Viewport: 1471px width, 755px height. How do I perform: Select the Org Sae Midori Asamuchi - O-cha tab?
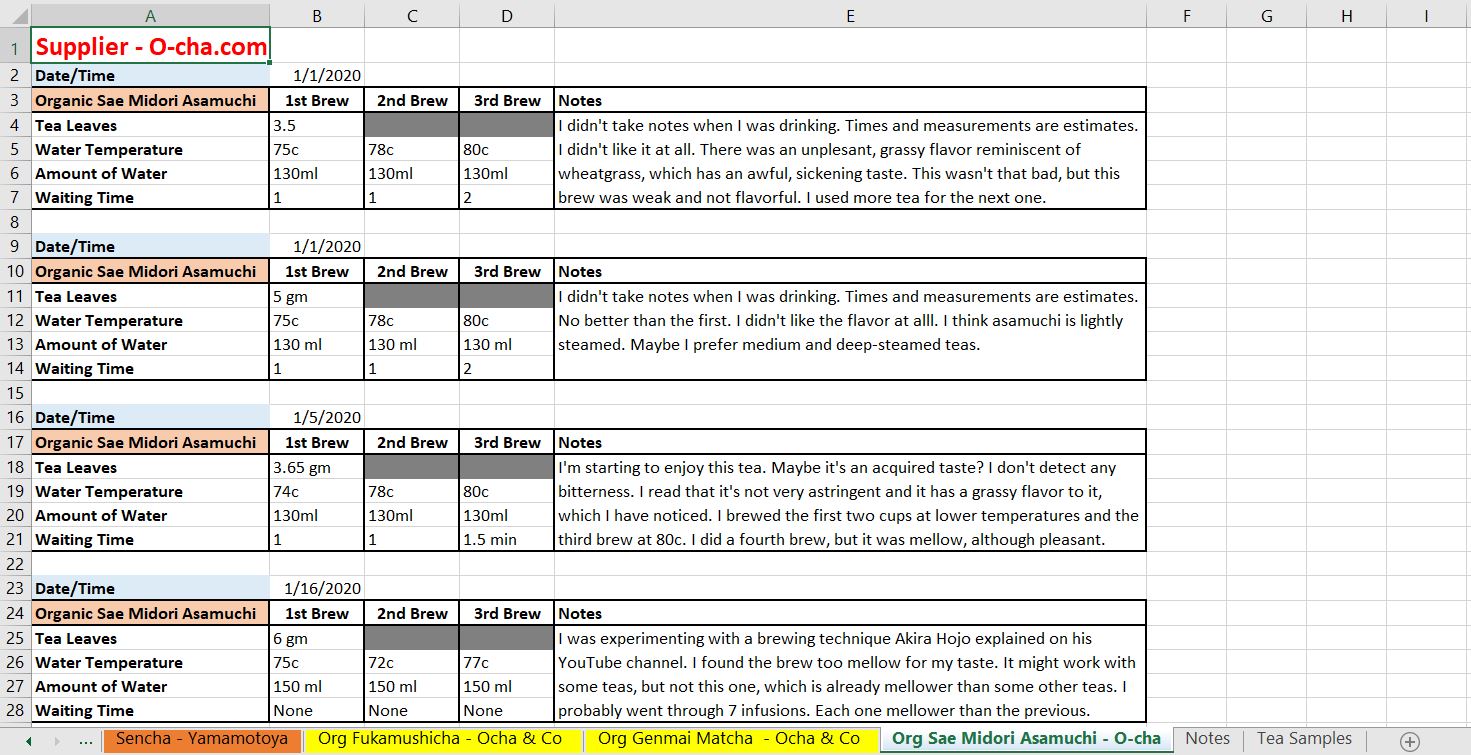(x=1026, y=739)
